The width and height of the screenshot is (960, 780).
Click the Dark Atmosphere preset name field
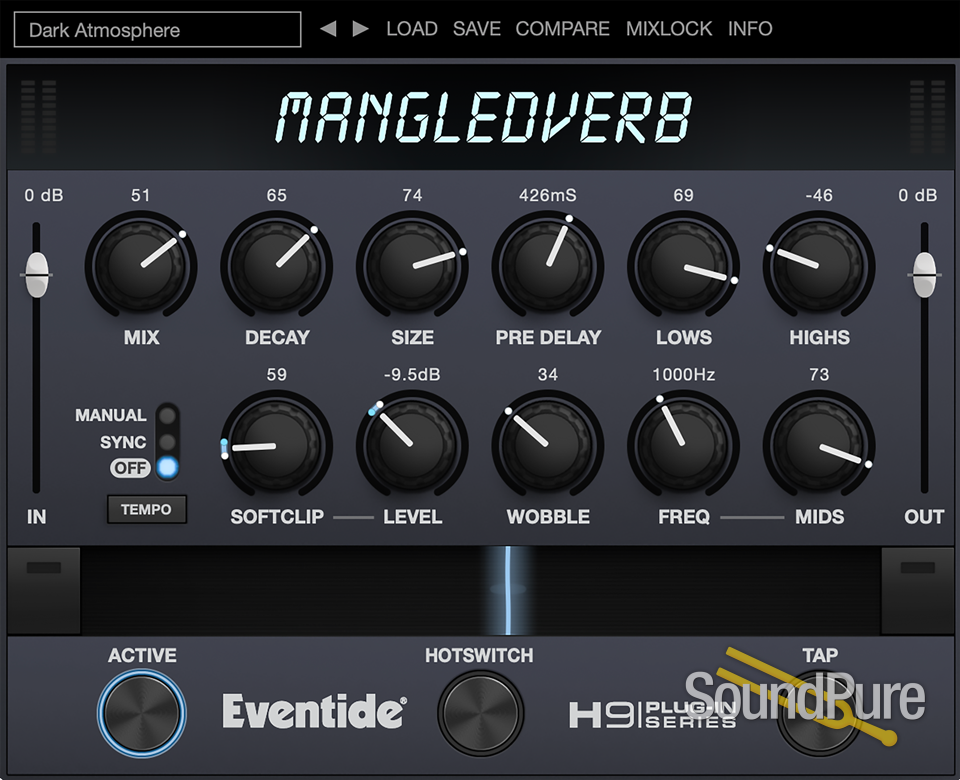point(157,29)
